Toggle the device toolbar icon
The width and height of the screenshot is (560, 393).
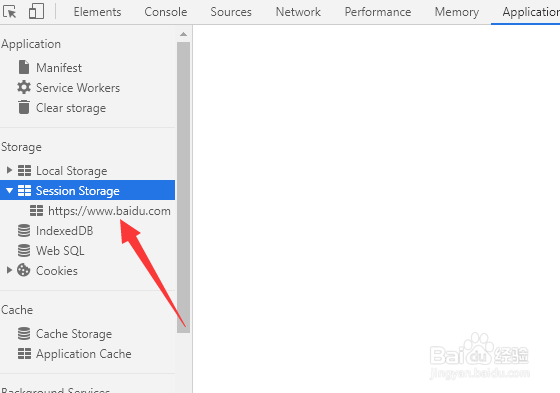(36, 11)
